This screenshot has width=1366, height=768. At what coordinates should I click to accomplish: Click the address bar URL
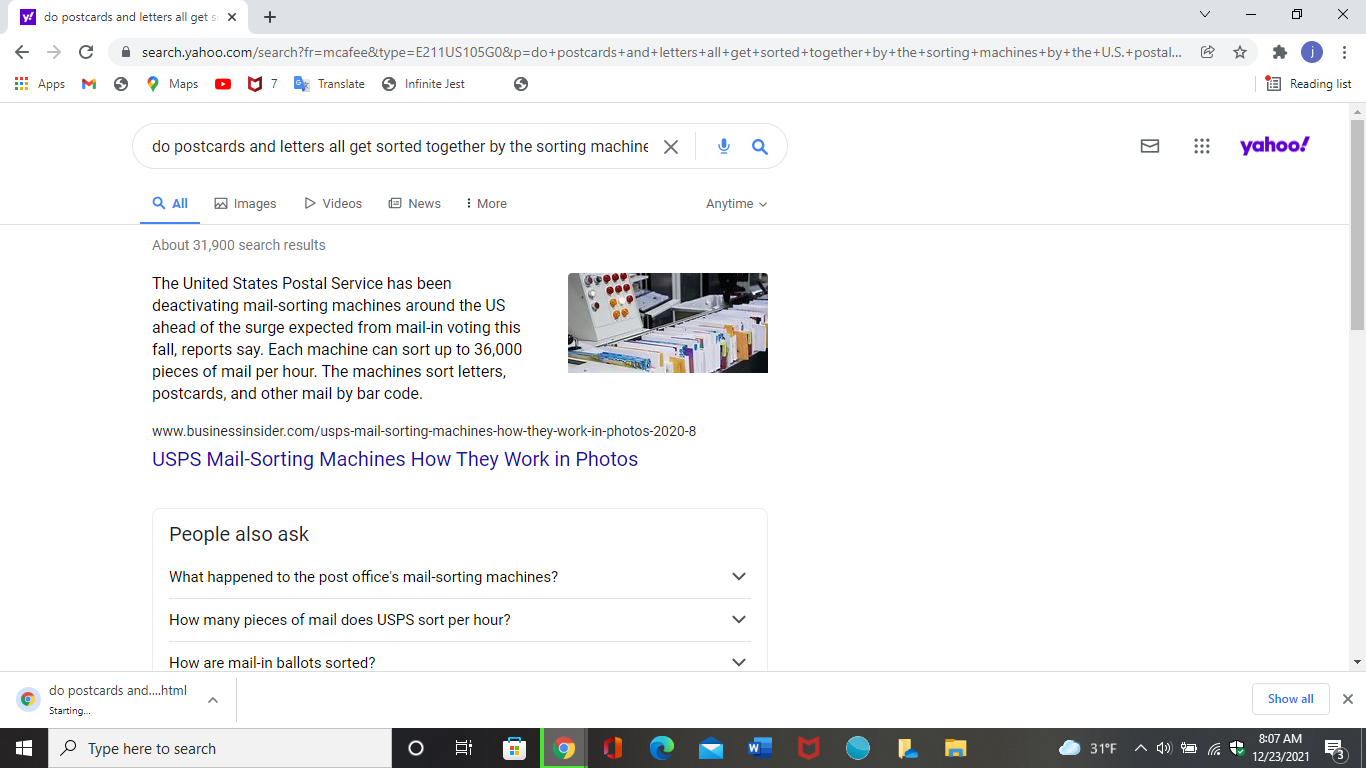coord(661,52)
